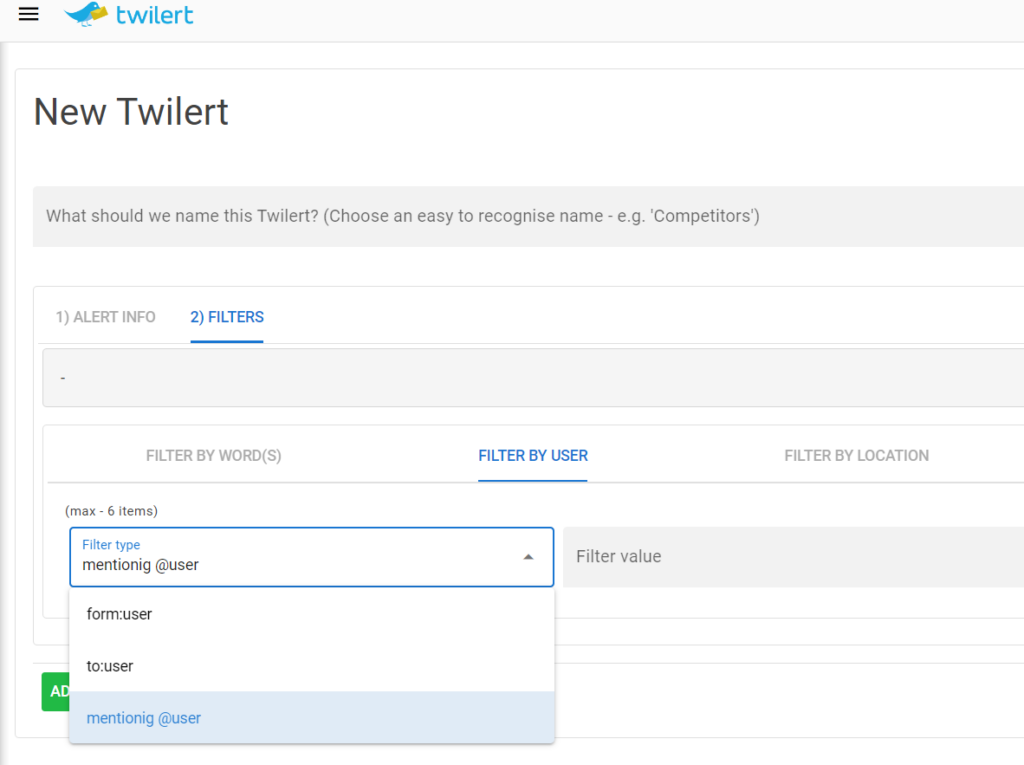Switch to FILTER BY LOCATION tab
This screenshot has width=1024, height=765.
pos(856,455)
